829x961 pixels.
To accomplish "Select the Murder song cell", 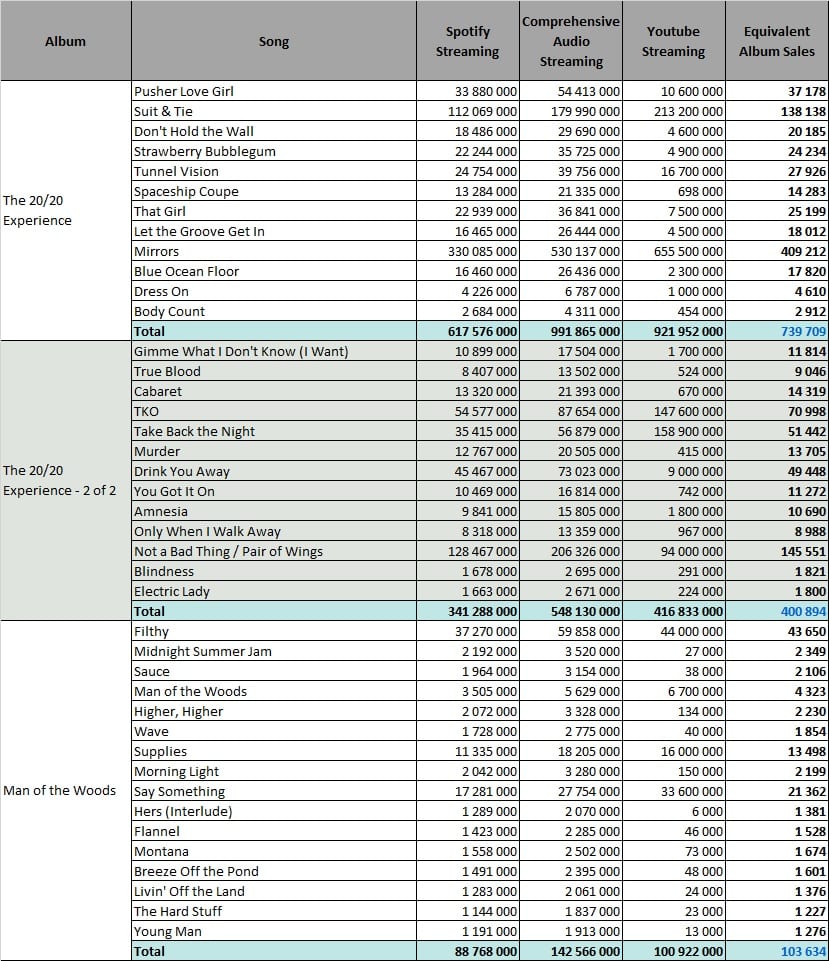I will coord(274,452).
